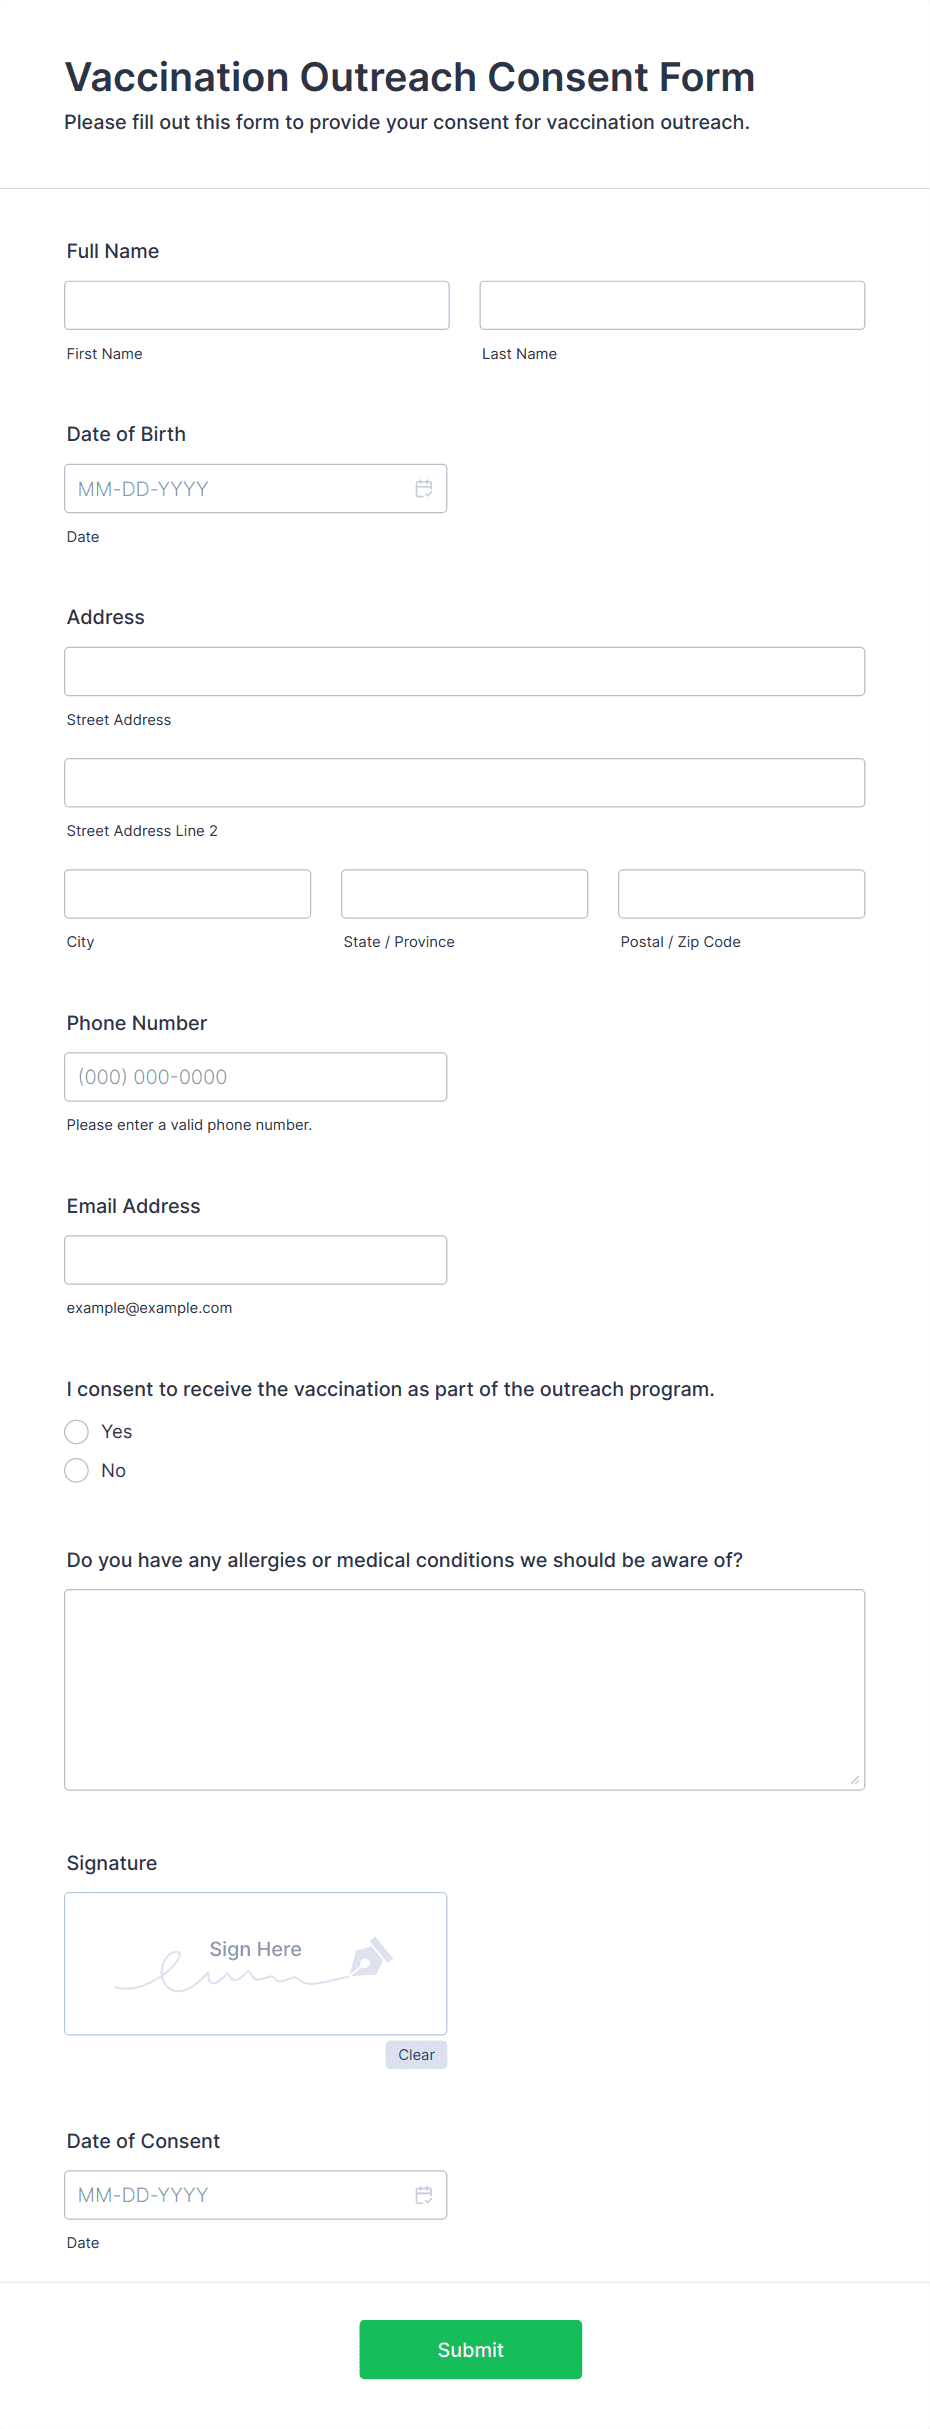Screen dimensions: 930x2429
Task: Select Yes to consent to vaccination
Action: pyautogui.click(x=76, y=1431)
